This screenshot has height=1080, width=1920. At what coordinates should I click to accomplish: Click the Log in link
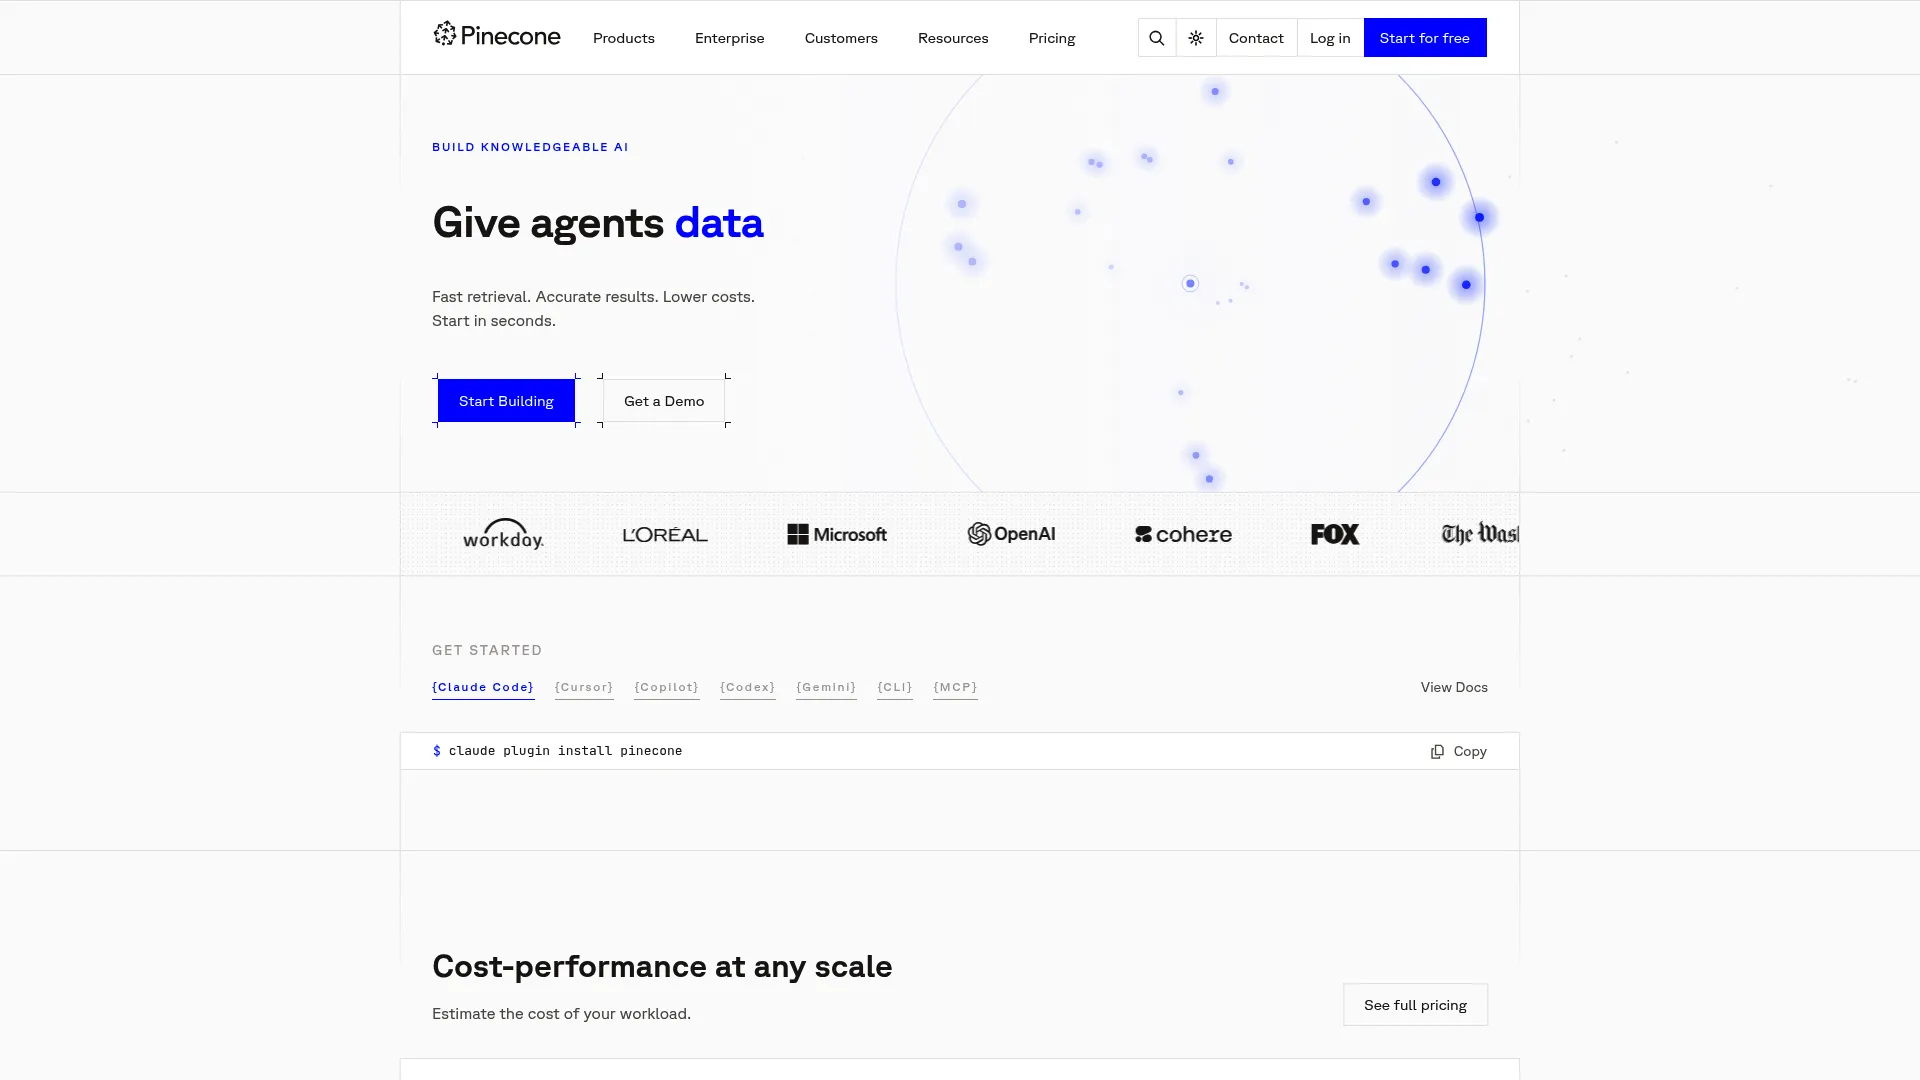pyautogui.click(x=1330, y=38)
